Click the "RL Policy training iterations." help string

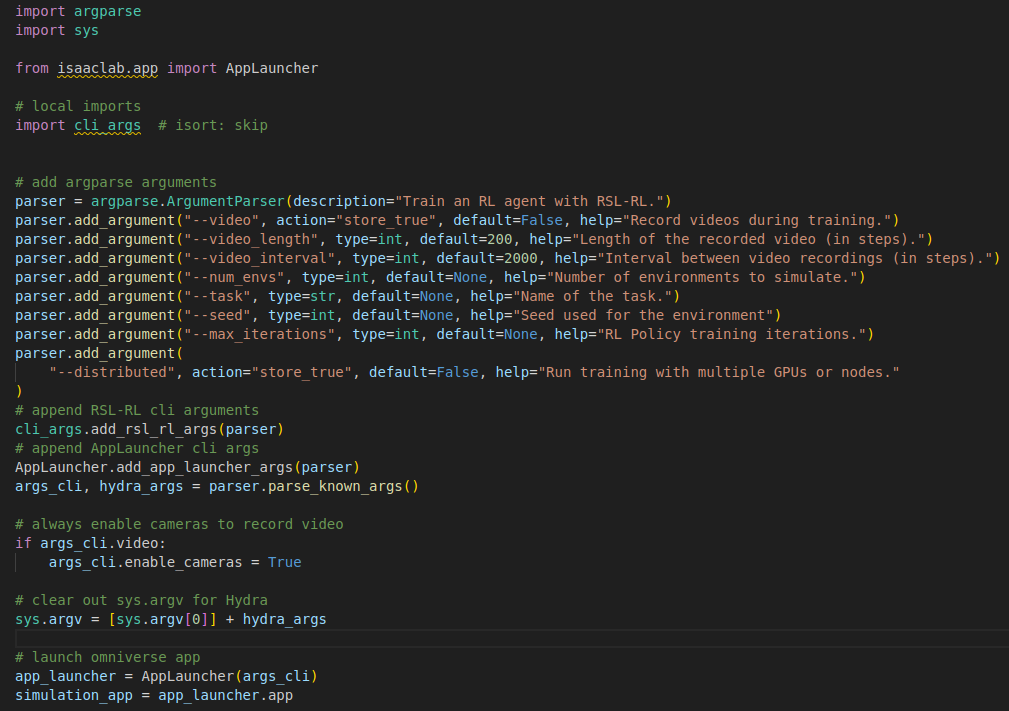[x=732, y=334]
